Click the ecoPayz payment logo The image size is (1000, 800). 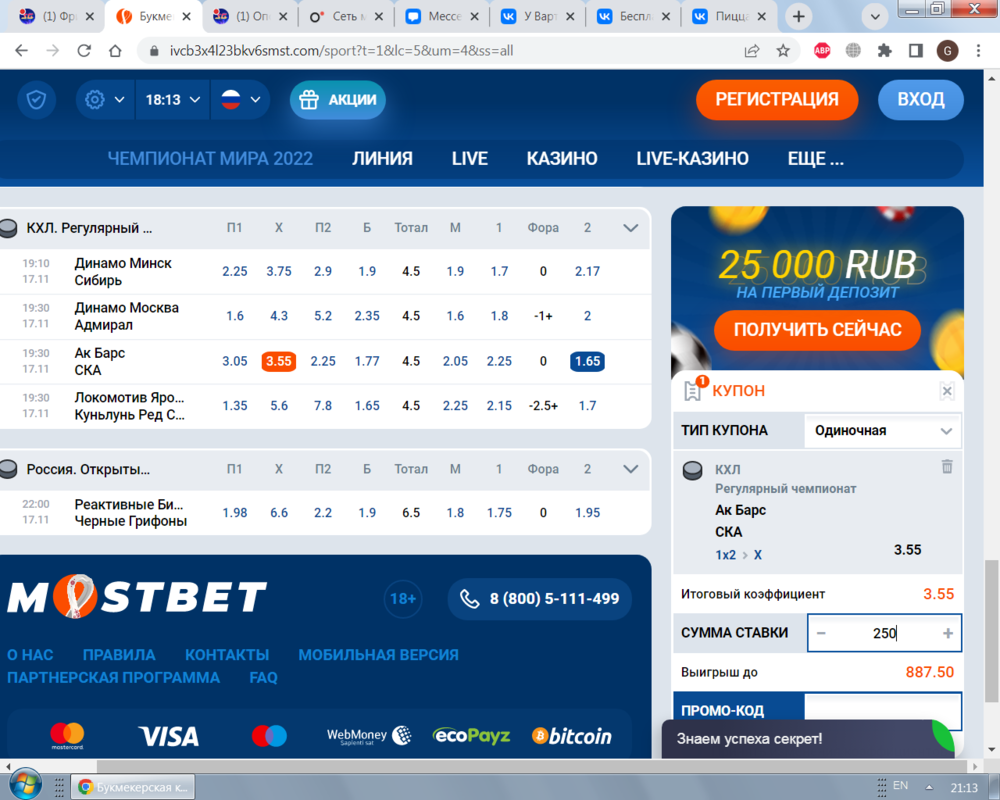471,736
